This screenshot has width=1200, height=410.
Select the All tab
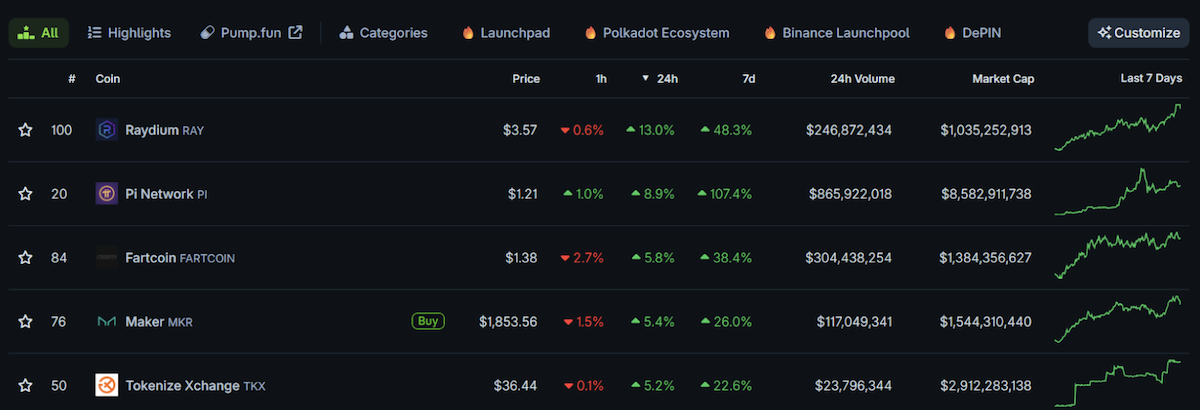[x=39, y=33]
